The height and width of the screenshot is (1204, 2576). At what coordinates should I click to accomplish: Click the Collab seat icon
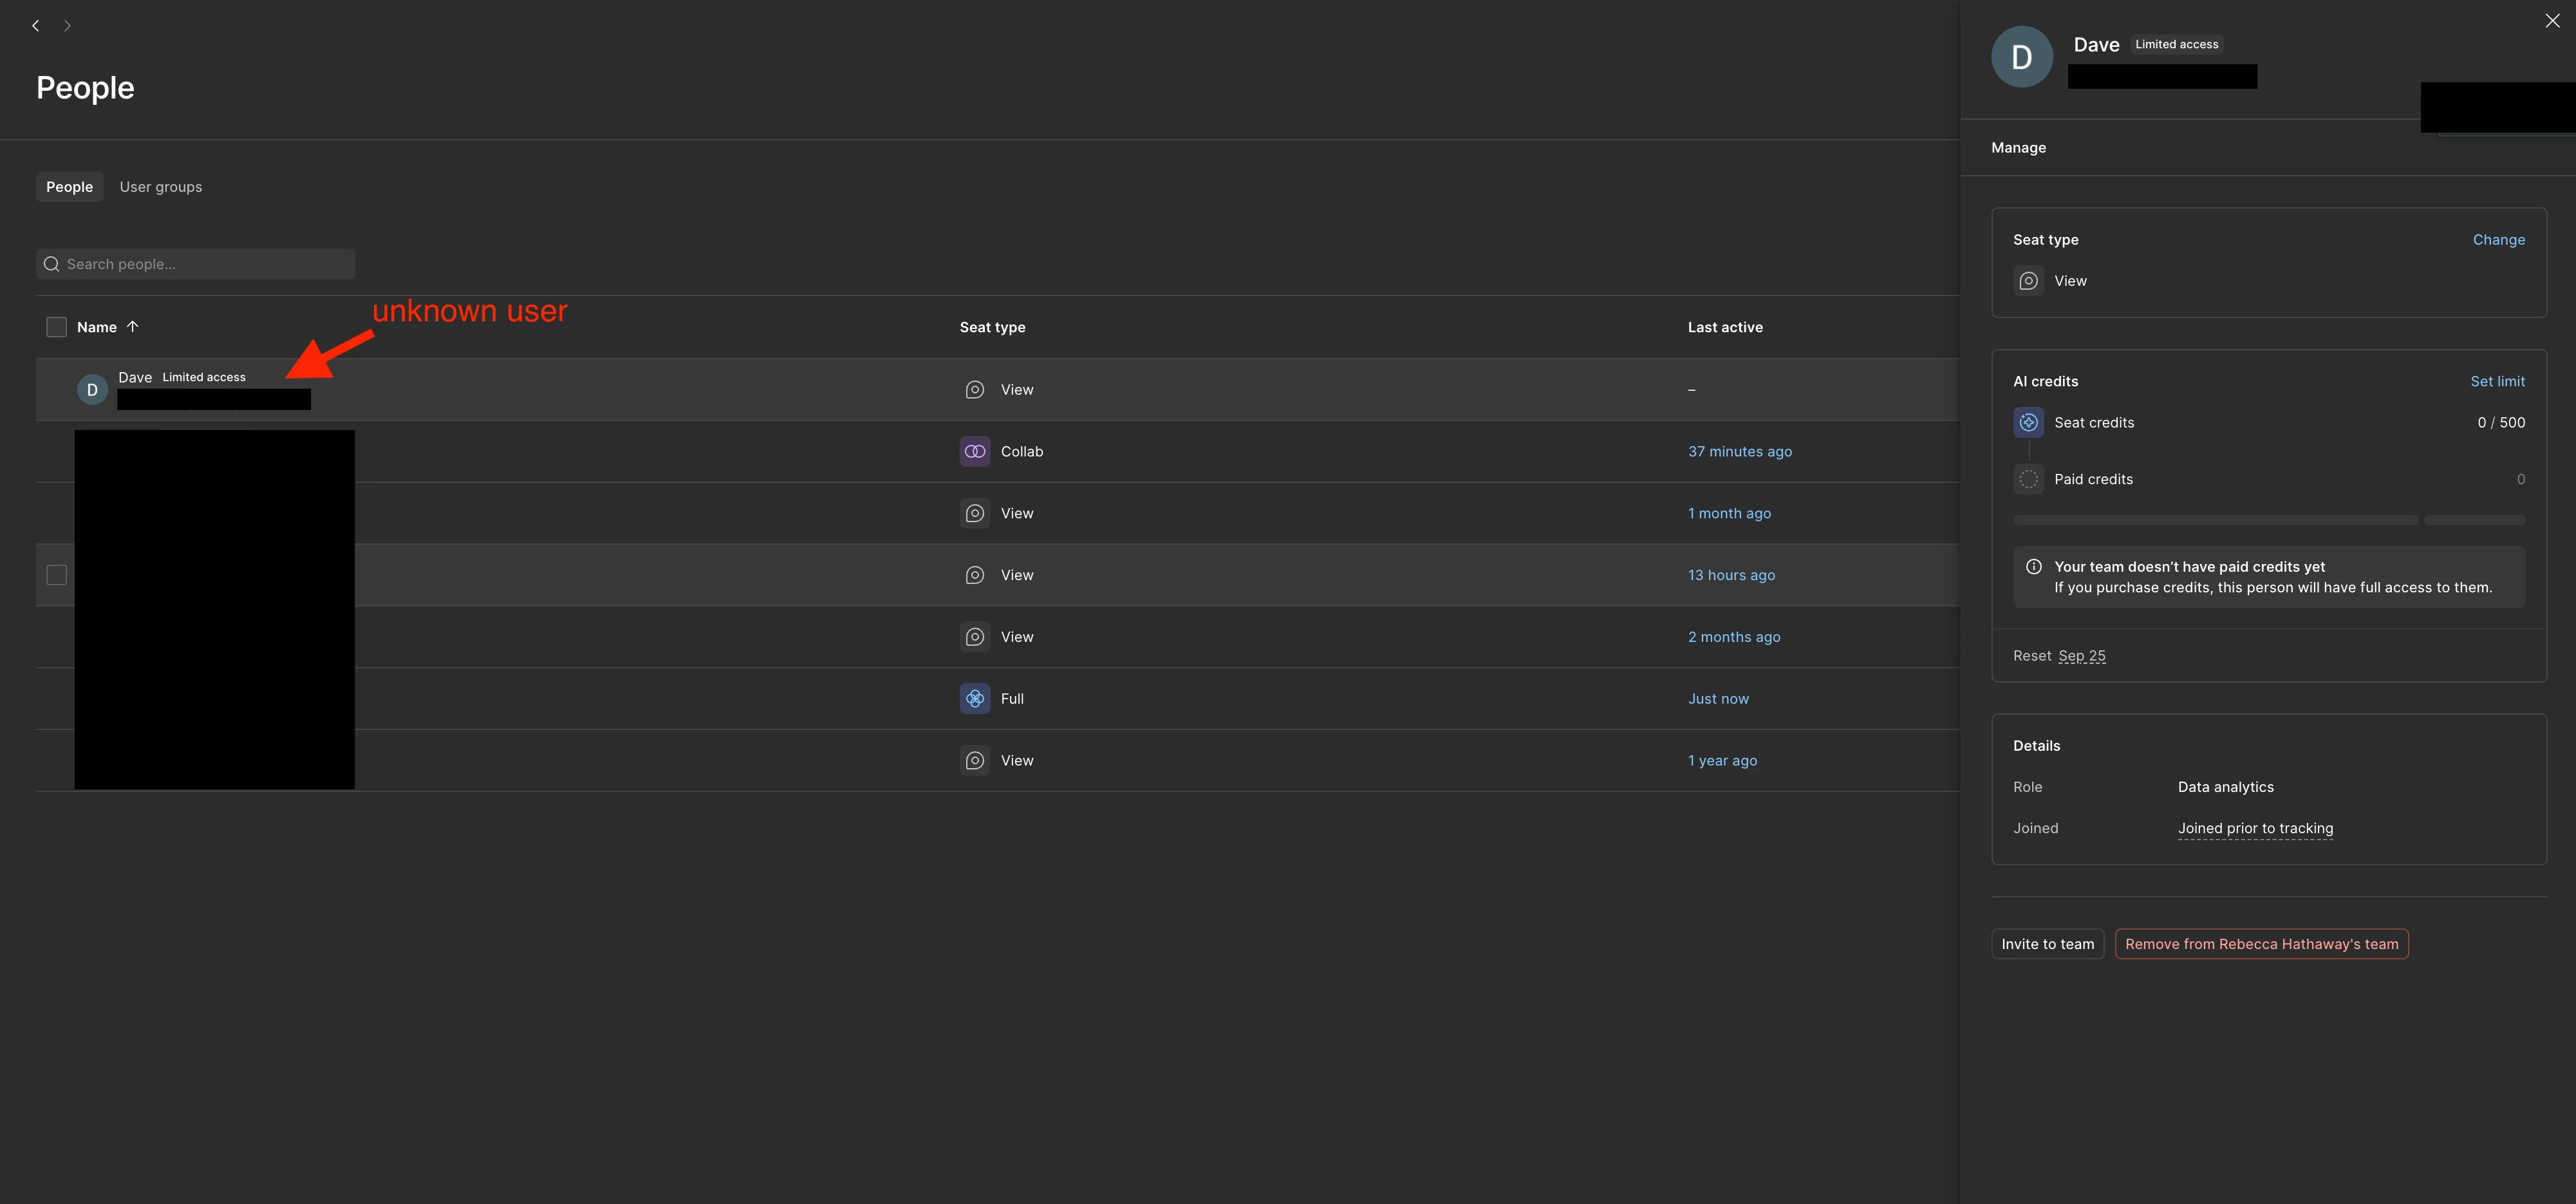975,452
